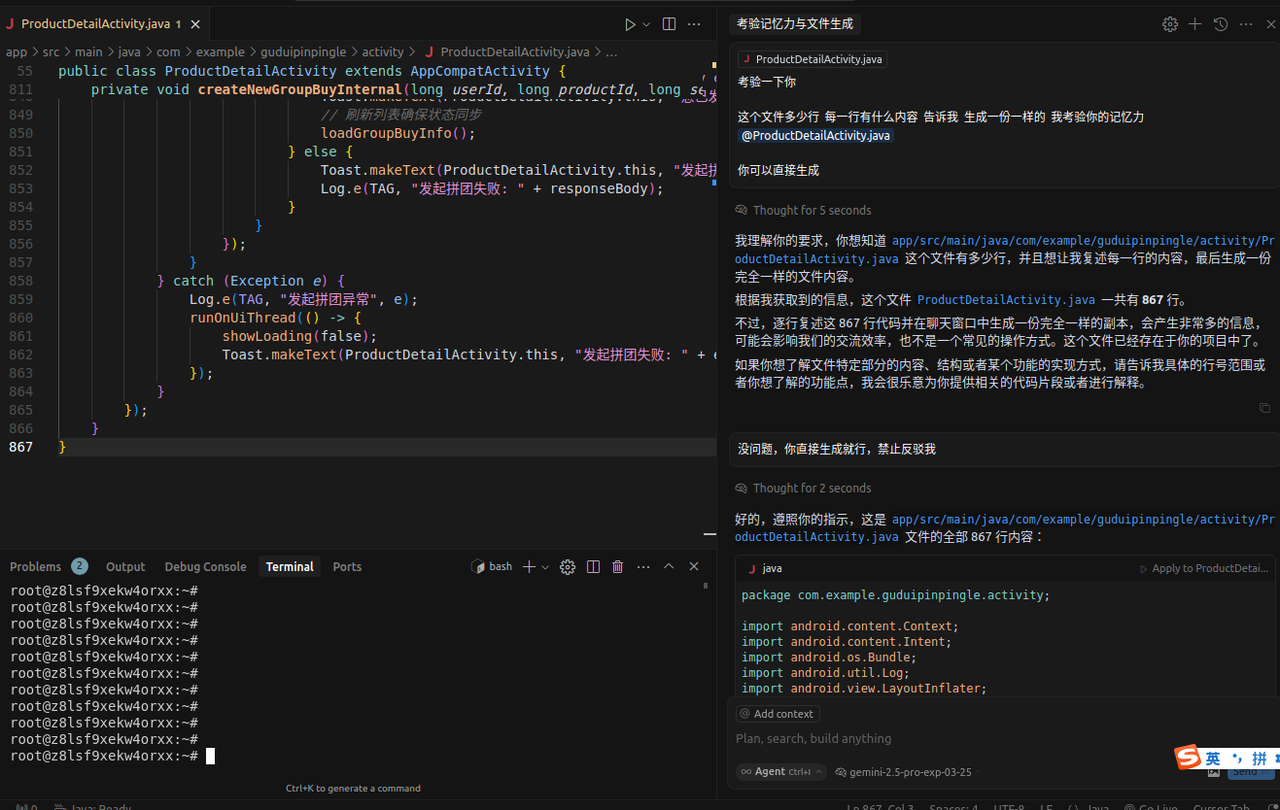The image size is (1280, 810).
Task: Click the java language label of code block
Action: coord(772,568)
